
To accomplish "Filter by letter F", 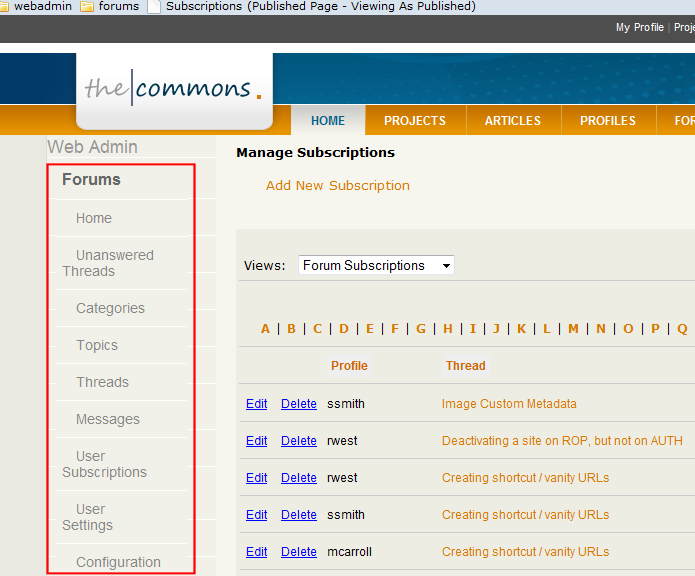I will (x=395, y=329).
